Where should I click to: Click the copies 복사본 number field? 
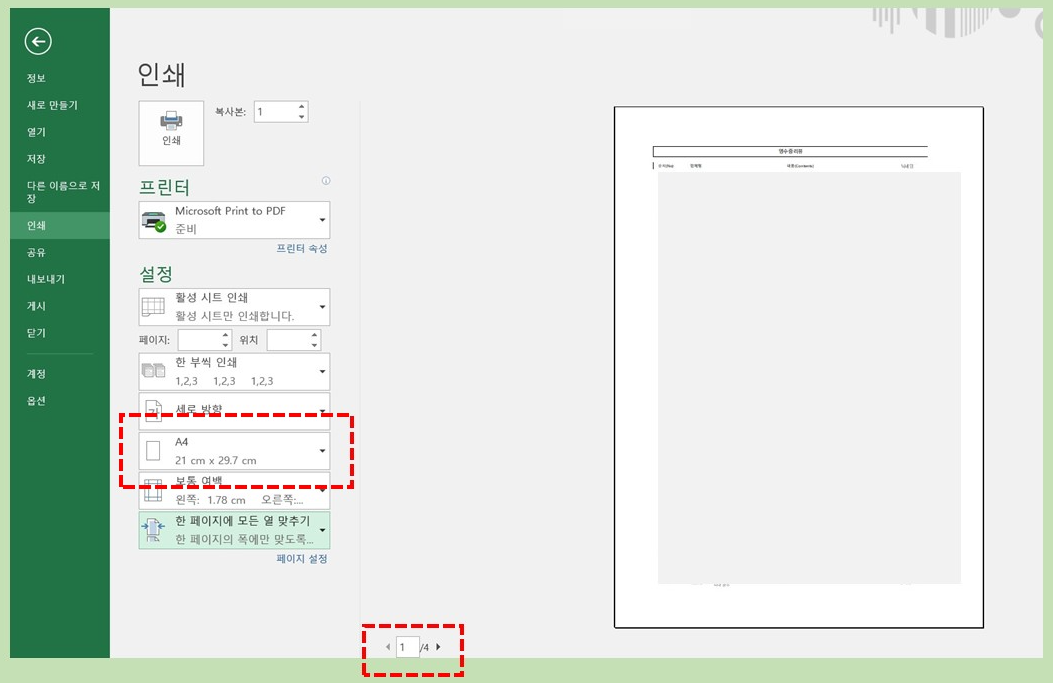pos(275,111)
